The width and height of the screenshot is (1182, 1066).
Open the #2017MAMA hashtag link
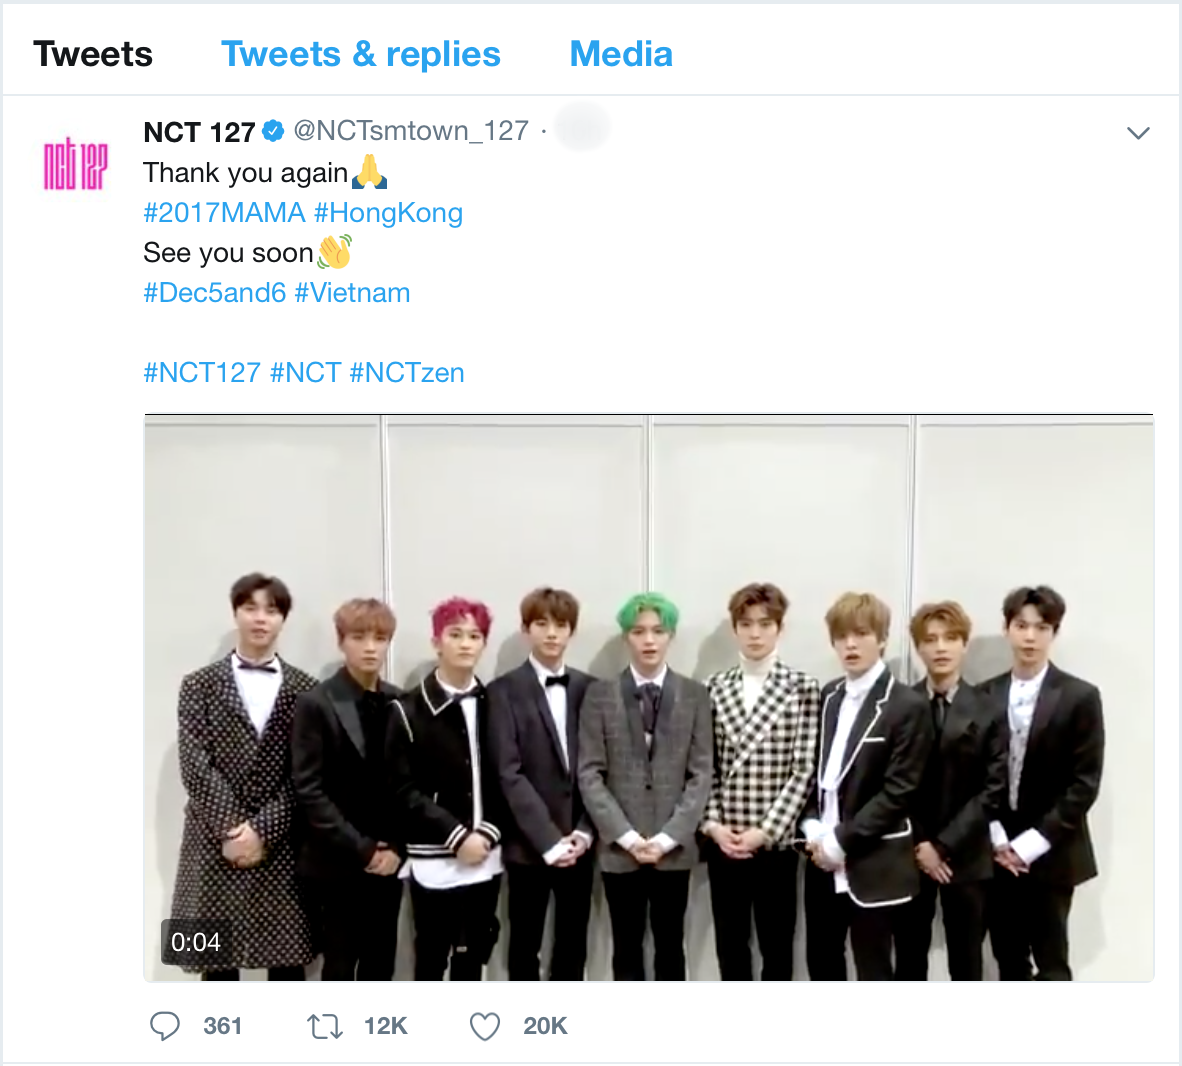point(224,213)
